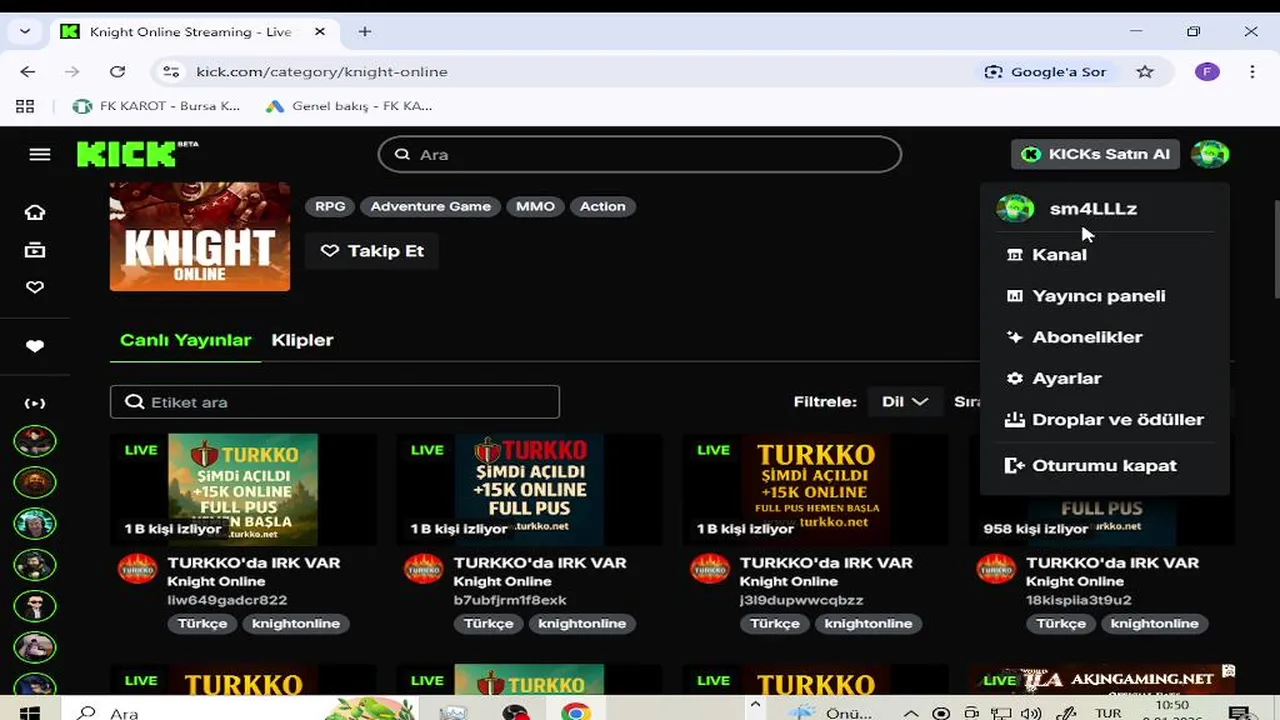Open a new Chrome tab

365,32
